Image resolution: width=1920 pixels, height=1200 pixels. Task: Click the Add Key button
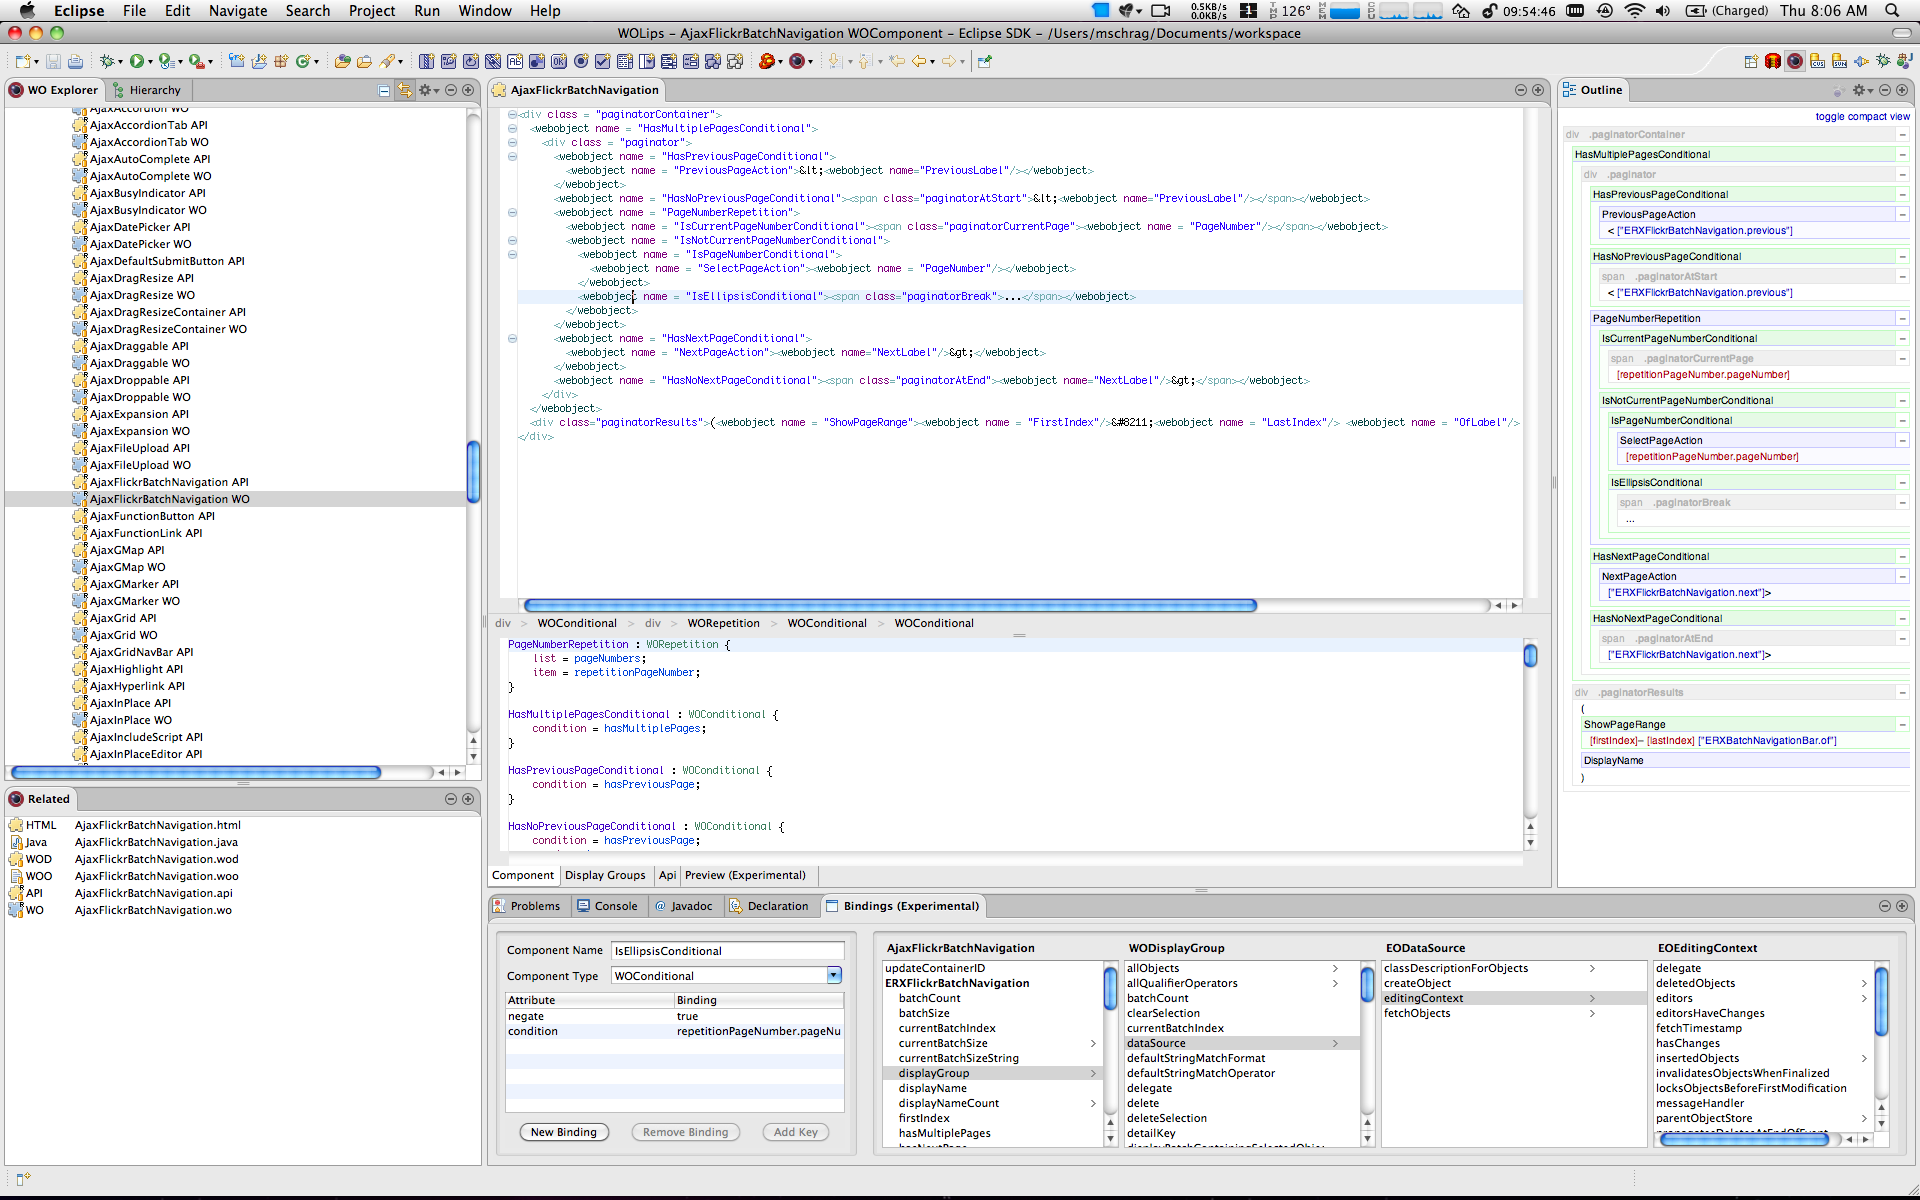pyautogui.click(x=796, y=1132)
